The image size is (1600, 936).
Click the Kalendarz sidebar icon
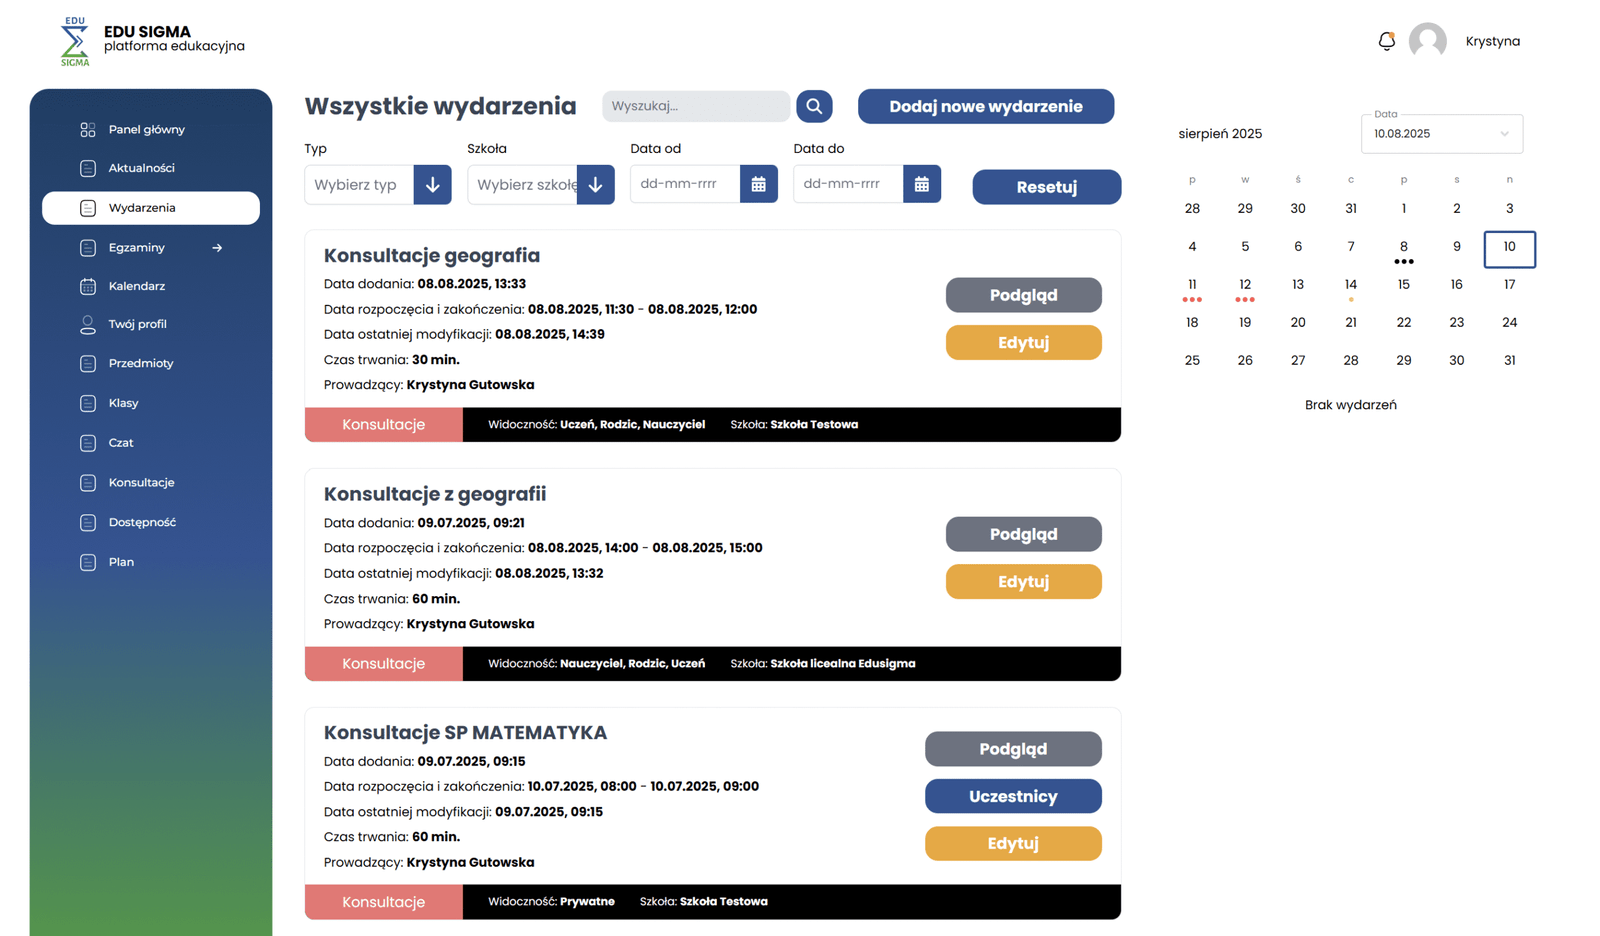coord(88,286)
